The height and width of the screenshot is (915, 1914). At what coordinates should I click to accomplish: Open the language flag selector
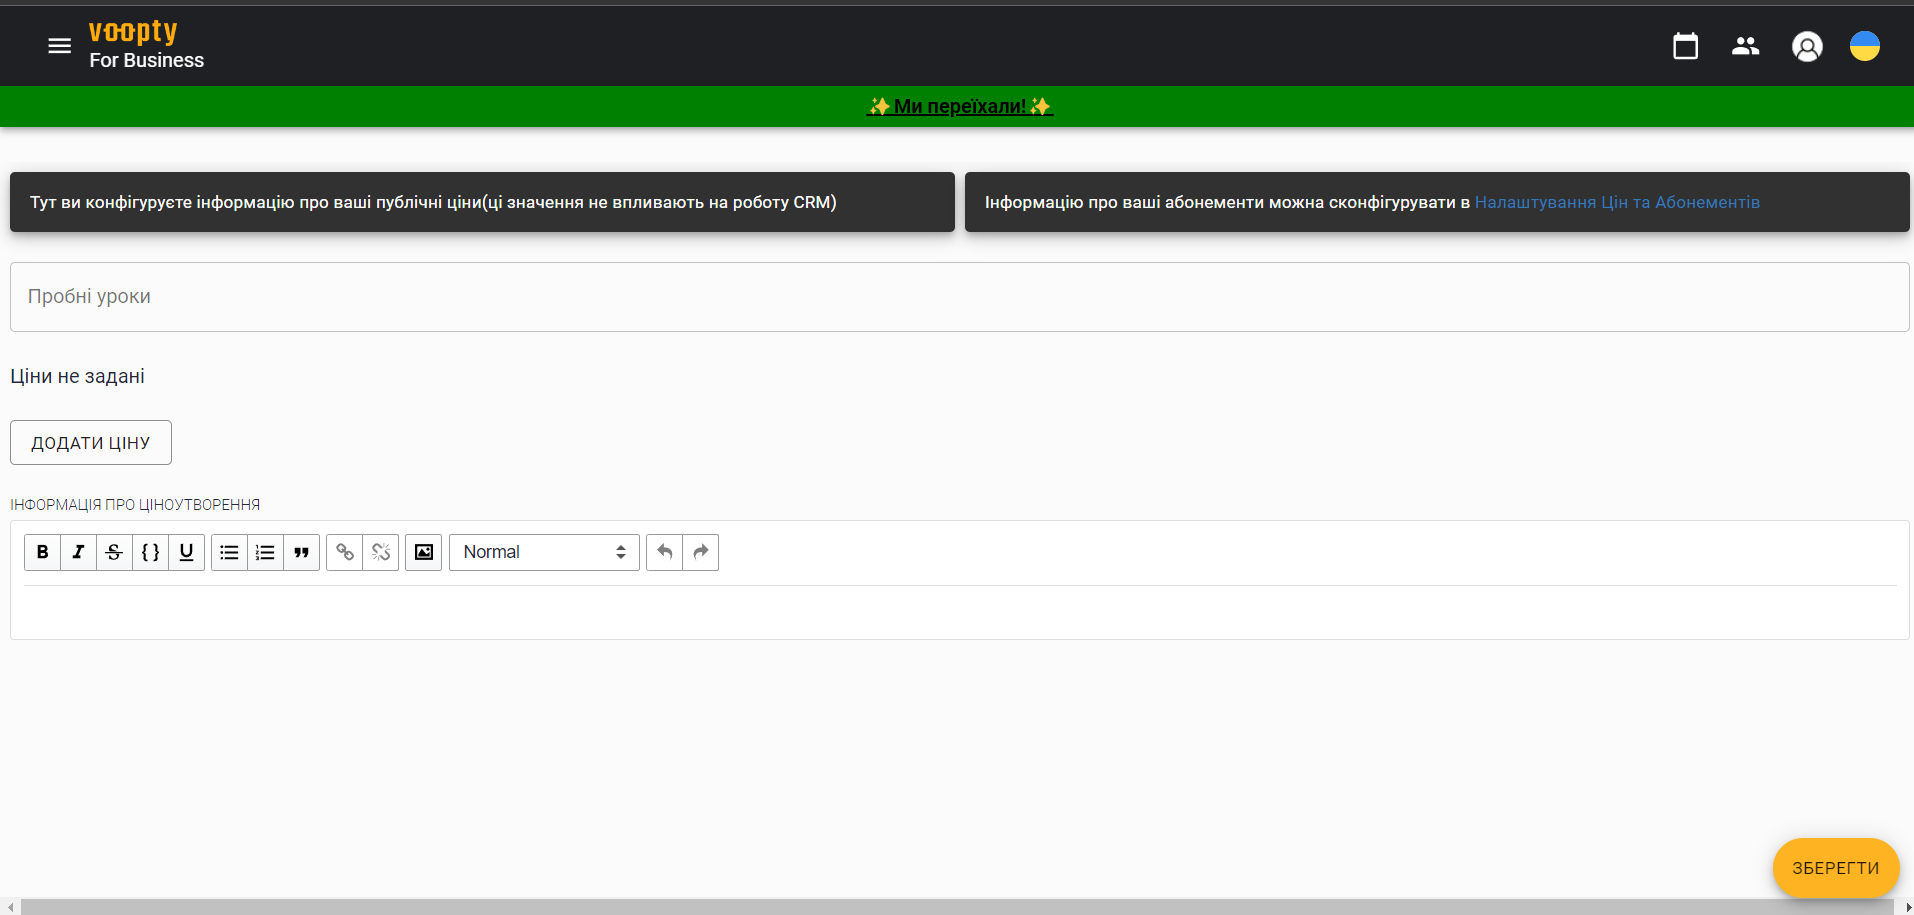[x=1867, y=46]
